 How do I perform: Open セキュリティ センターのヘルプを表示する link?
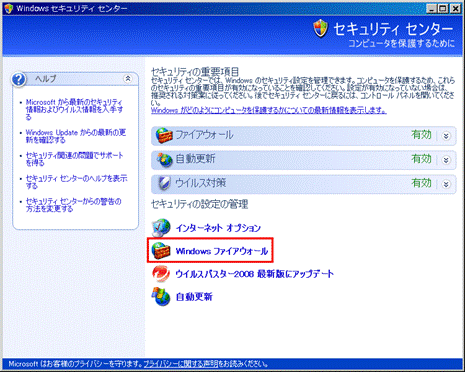click(76, 182)
